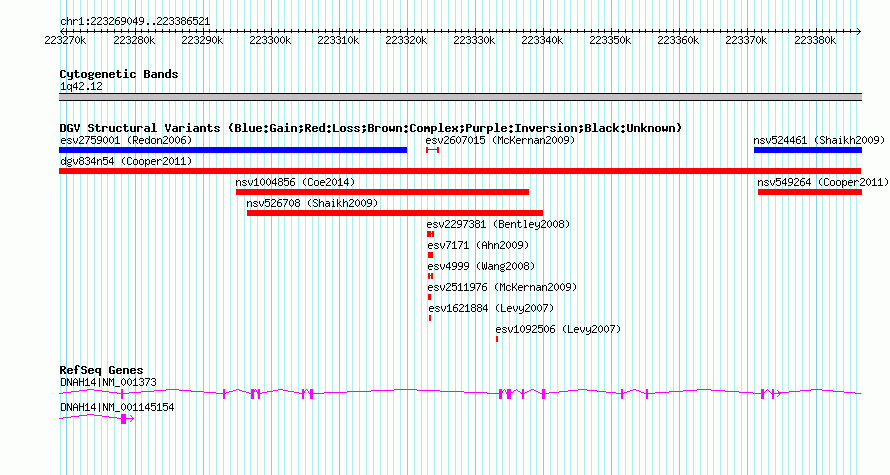Click the 223330k ruler tick label
Screen dimensions: 890x475
point(475,40)
